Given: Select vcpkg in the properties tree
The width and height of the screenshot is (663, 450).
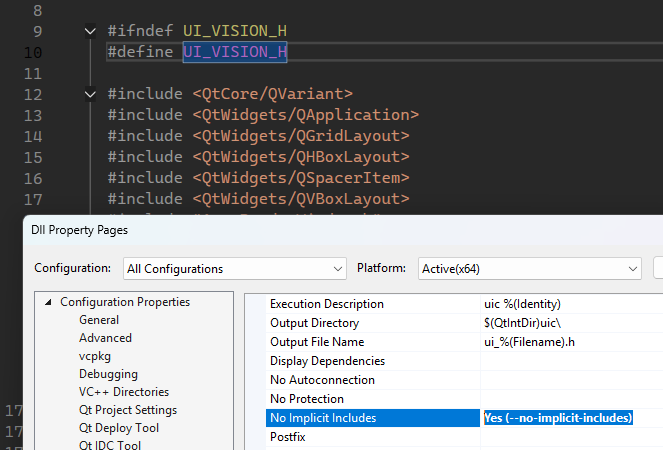Looking at the screenshot, I should click(97, 356).
